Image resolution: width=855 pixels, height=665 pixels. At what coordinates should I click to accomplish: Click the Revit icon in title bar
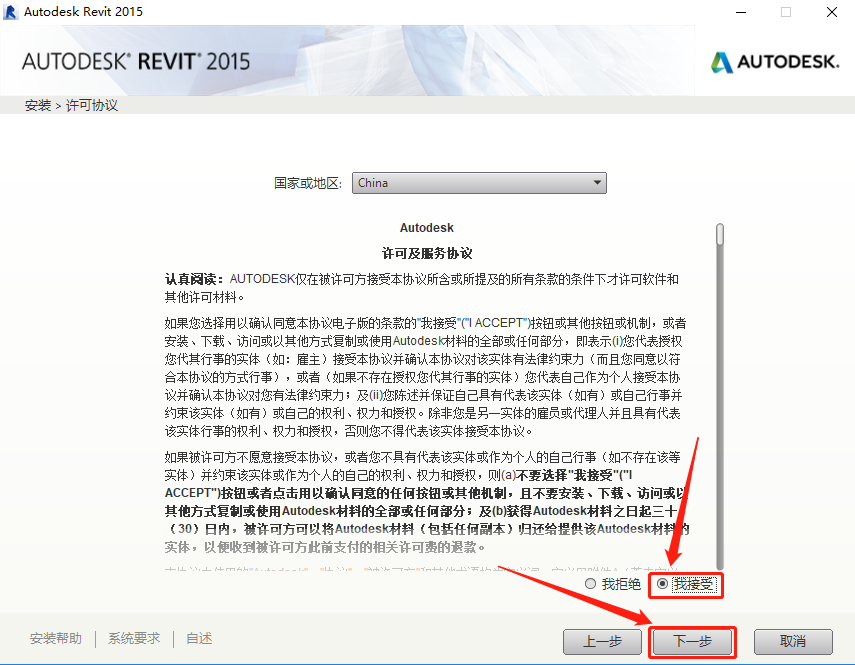[10, 11]
